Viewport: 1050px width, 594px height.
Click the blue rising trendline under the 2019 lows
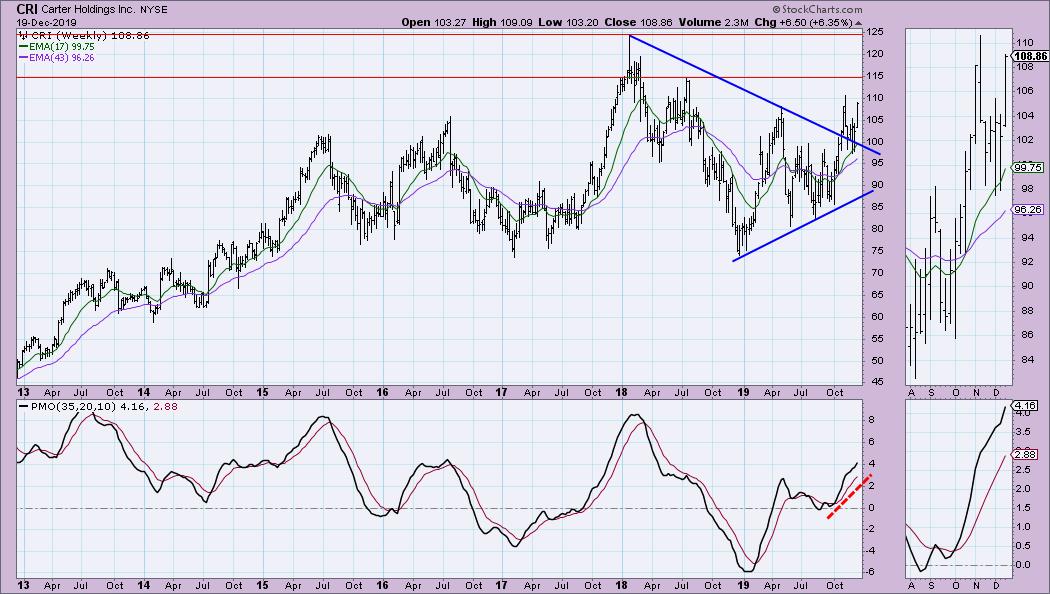tap(804, 226)
